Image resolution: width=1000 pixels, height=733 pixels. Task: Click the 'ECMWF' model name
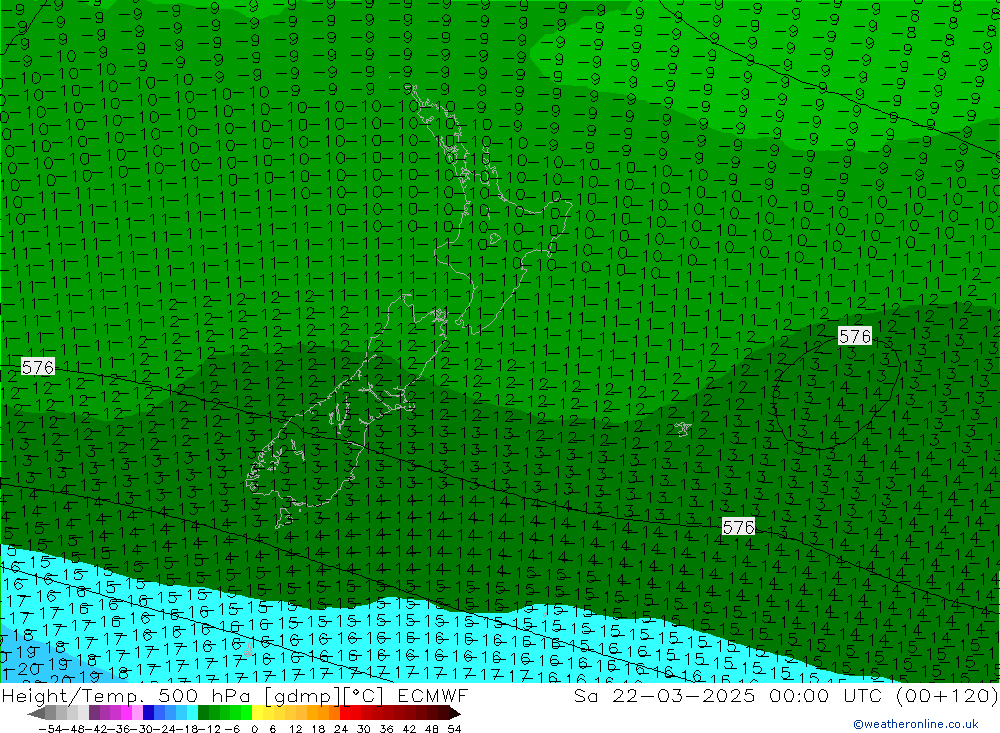433,695
